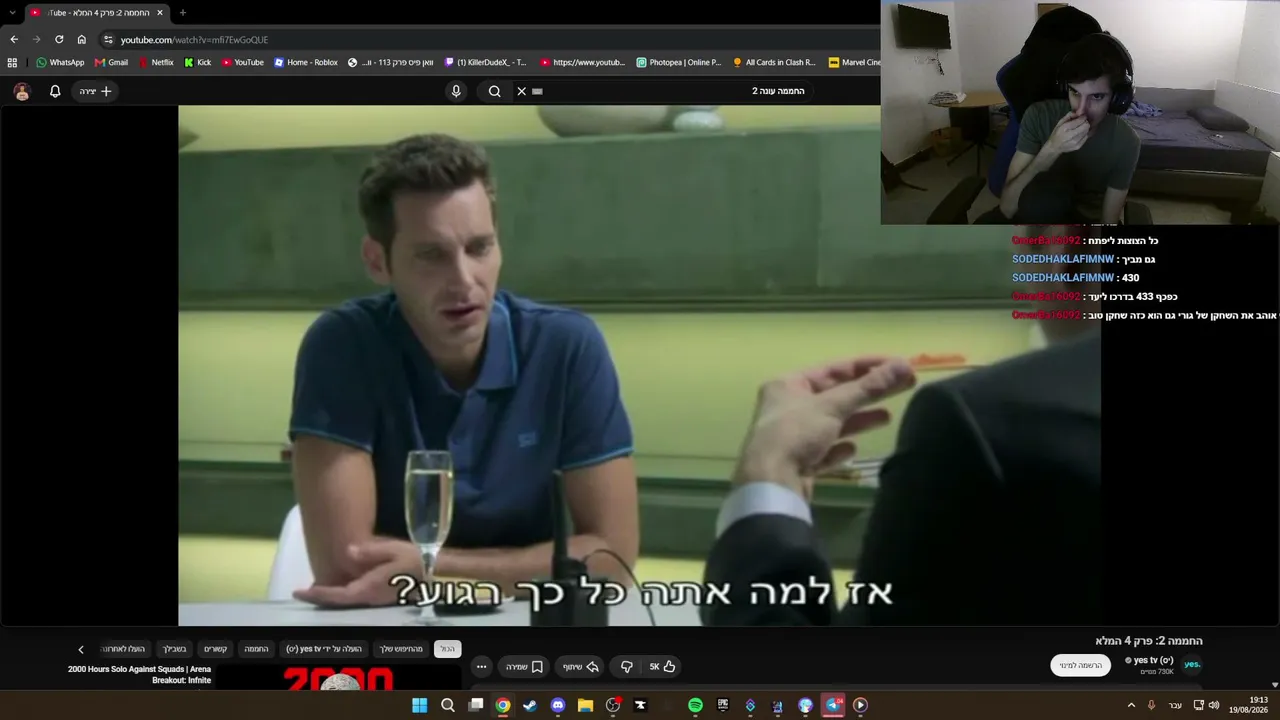Open a new browser tab
Viewport: 1280px width, 720px height.
point(182,12)
